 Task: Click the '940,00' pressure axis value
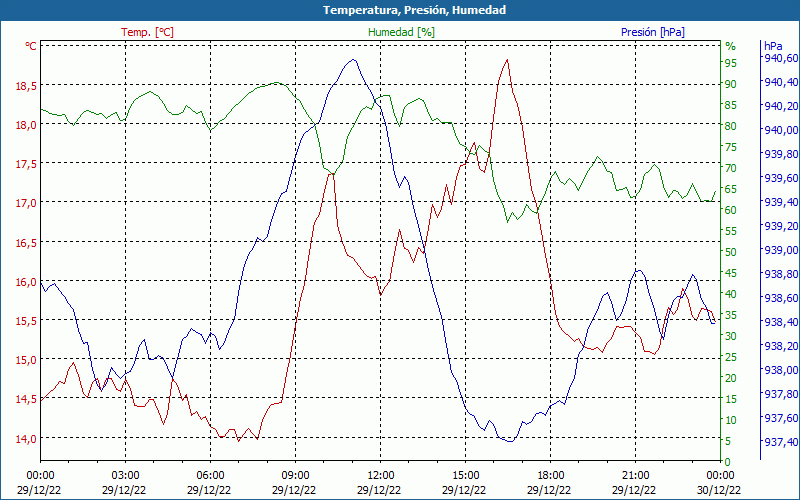pos(781,130)
